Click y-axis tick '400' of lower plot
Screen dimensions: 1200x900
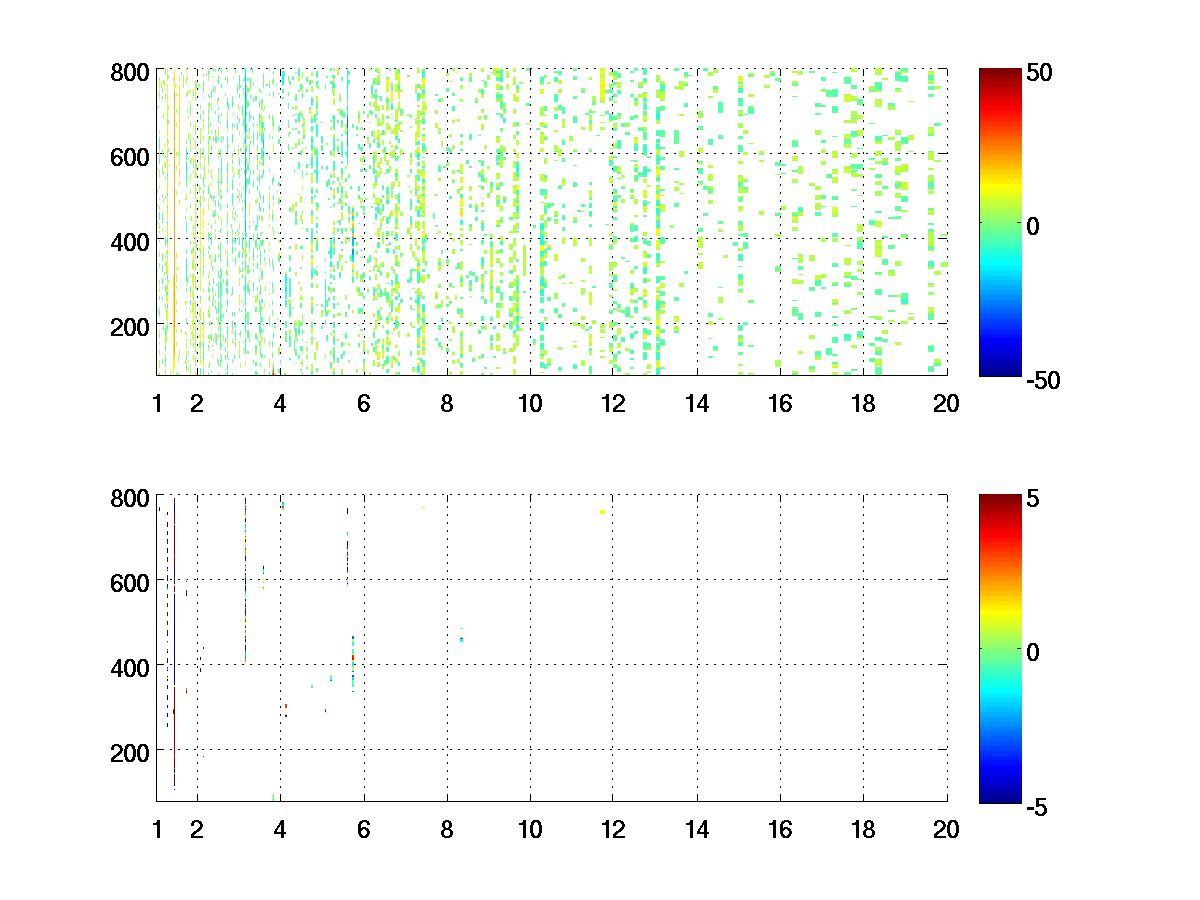130,666
